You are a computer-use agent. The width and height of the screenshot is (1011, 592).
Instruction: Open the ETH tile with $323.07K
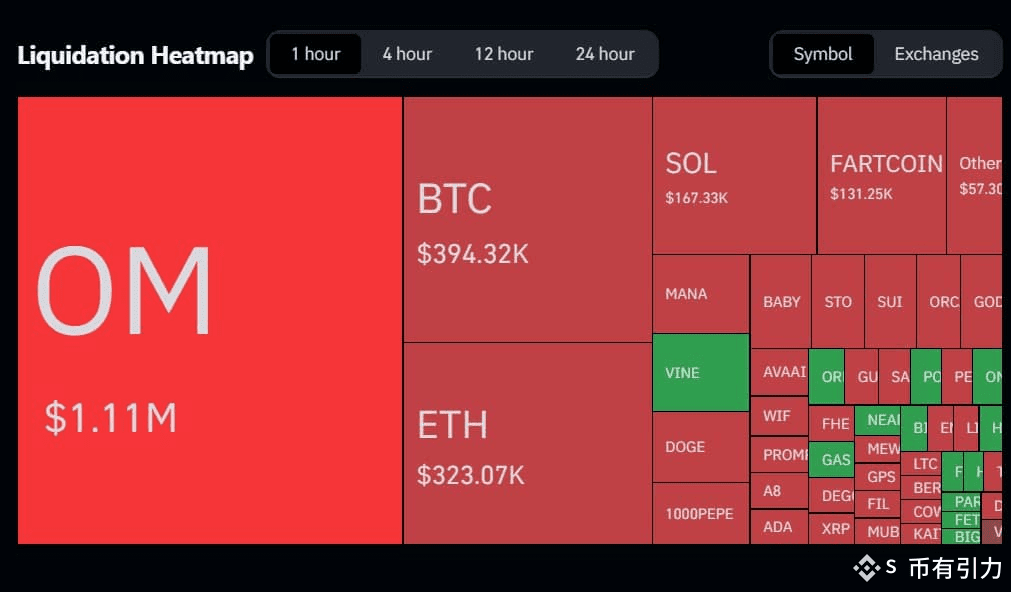point(527,440)
